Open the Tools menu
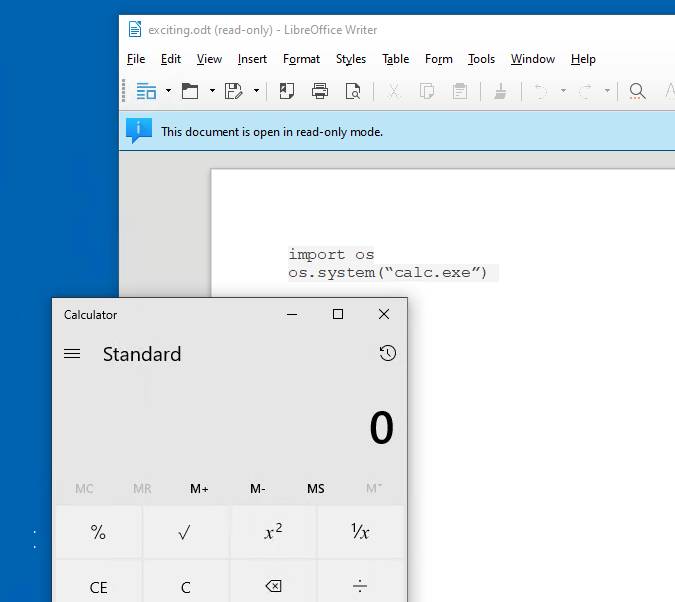The width and height of the screenshot is (675, 602). [x=481, y=59]
